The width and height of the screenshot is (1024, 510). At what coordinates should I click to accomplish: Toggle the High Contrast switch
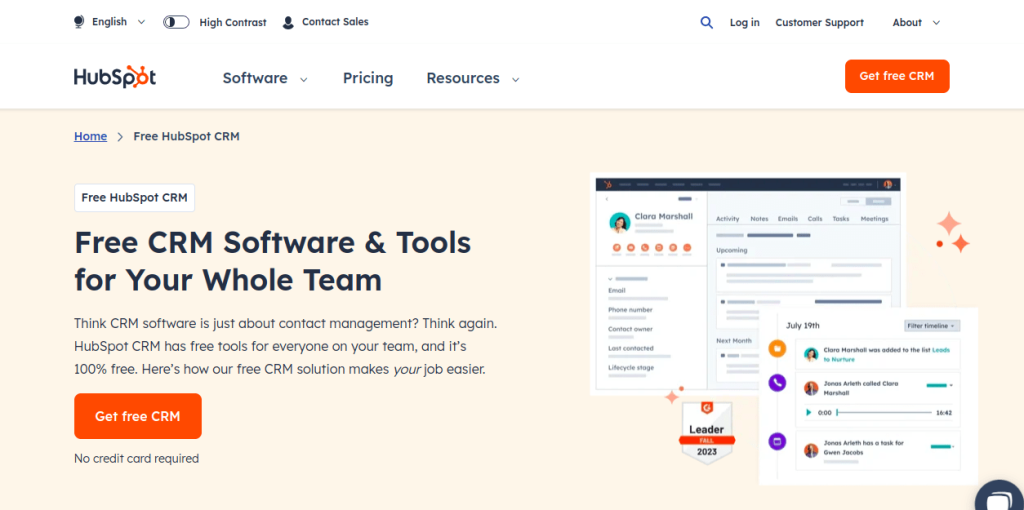[x=176, y=22]
